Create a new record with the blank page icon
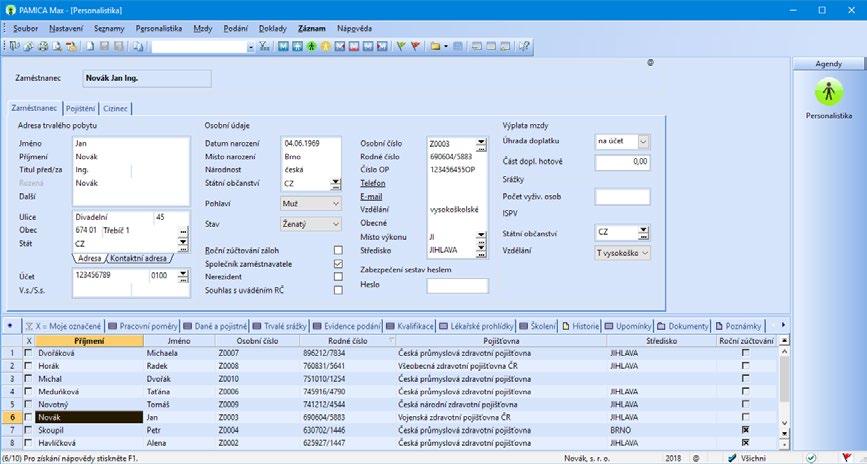The width and height of the screenshot is (867, 464). coord(90,46)
